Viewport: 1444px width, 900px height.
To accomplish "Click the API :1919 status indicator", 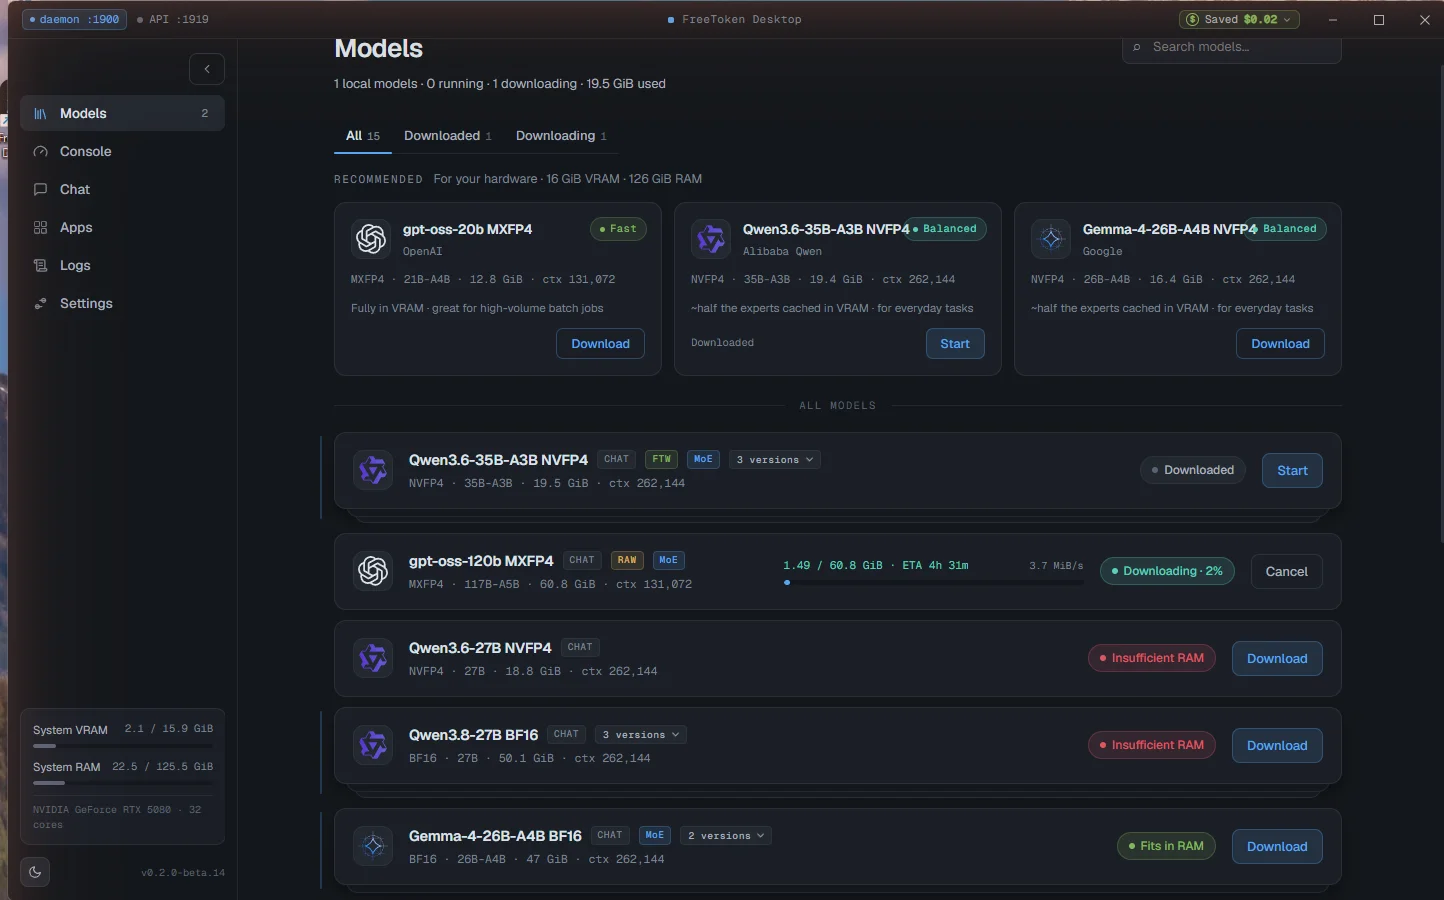I will [173, 19].
